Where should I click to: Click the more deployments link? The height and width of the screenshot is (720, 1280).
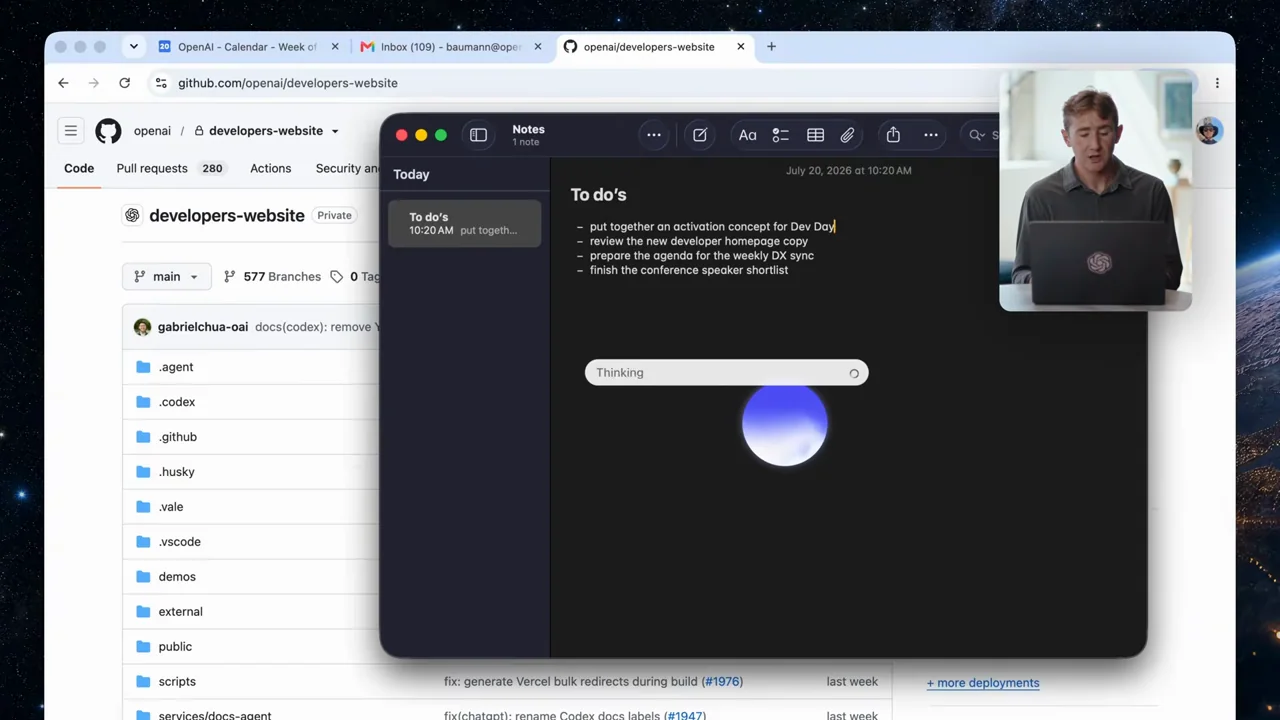pyautogui.click(x=983, y=683)
